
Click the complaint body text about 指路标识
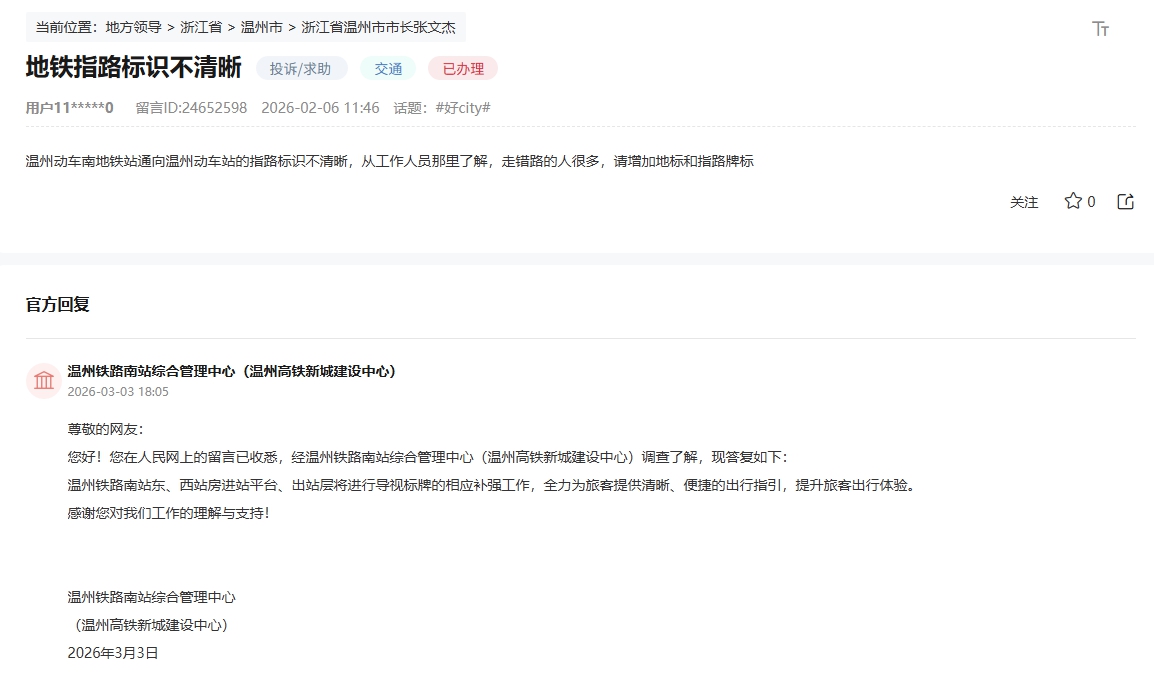[389, 161]
